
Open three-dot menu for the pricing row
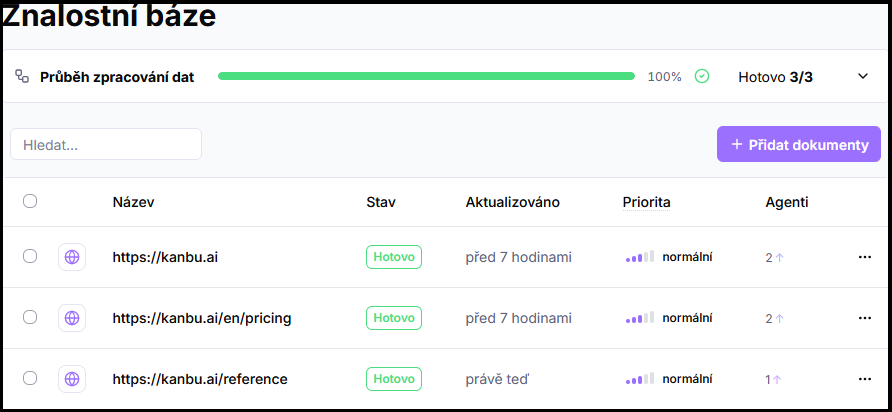(865, 318)
